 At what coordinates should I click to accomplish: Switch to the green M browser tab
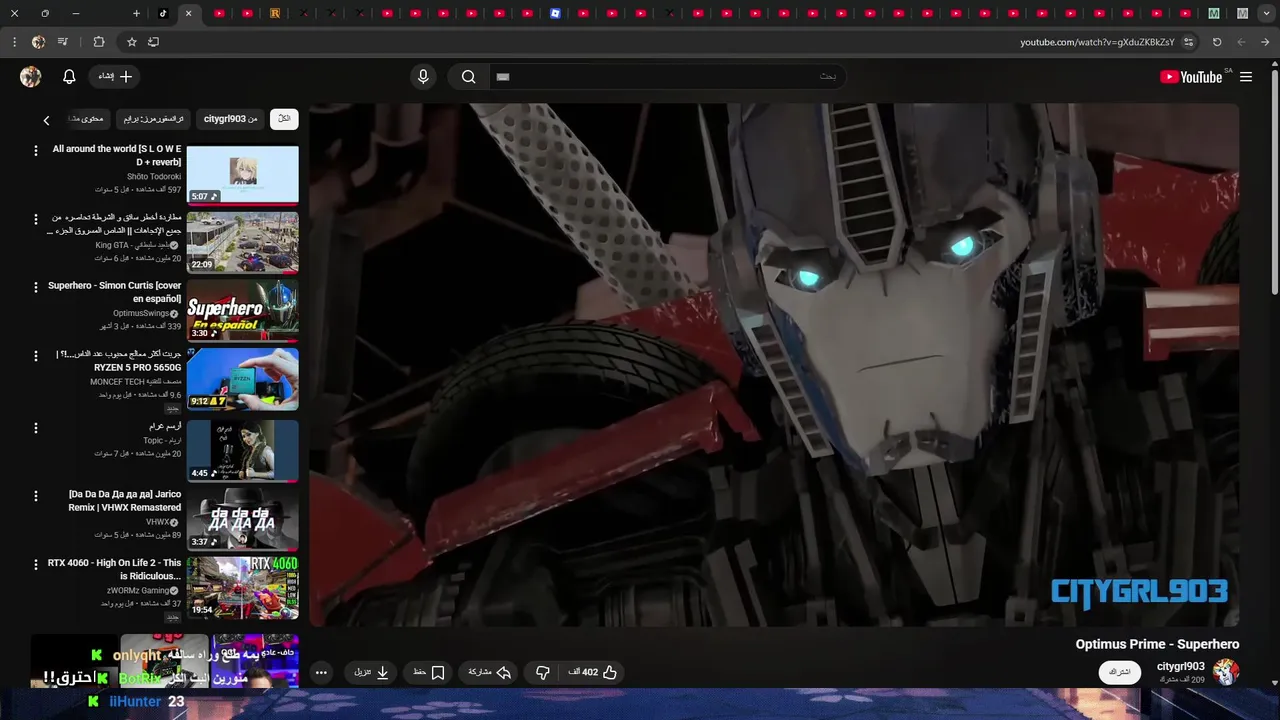coord(1213,13)
